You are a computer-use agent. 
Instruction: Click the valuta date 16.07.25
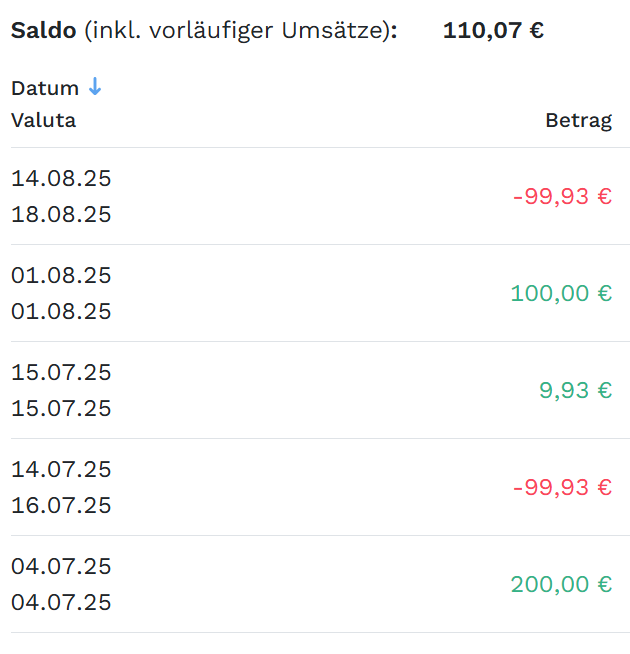point(61,506)
